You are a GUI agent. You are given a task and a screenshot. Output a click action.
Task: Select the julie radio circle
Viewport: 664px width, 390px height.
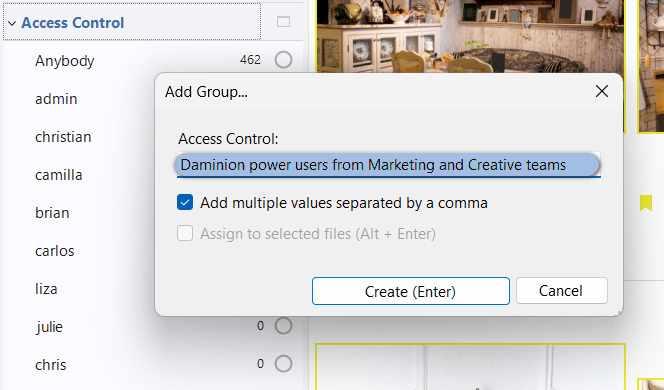pyautogui.click(x=283, y=326)
